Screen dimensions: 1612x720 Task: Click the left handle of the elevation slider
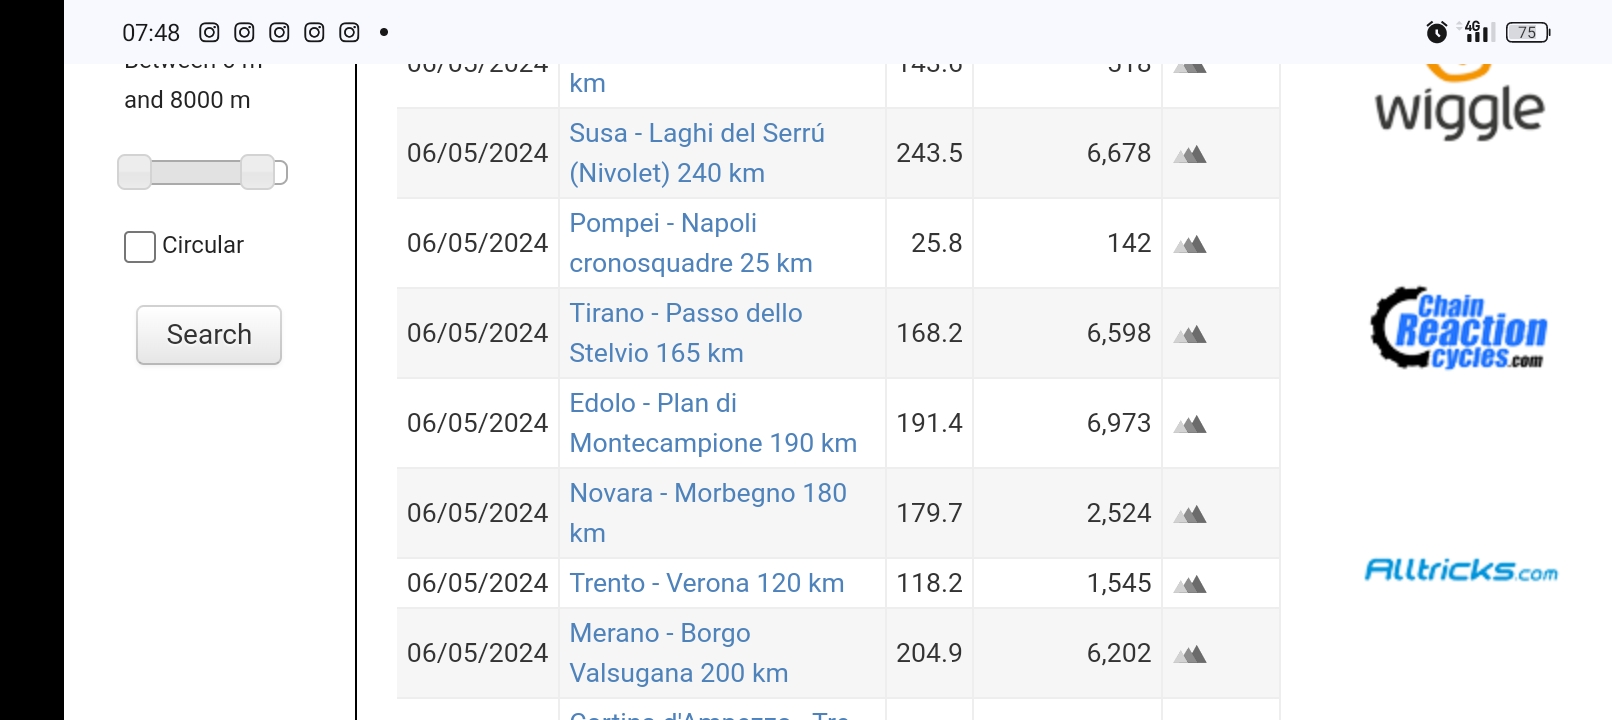[x=134, y=172]
